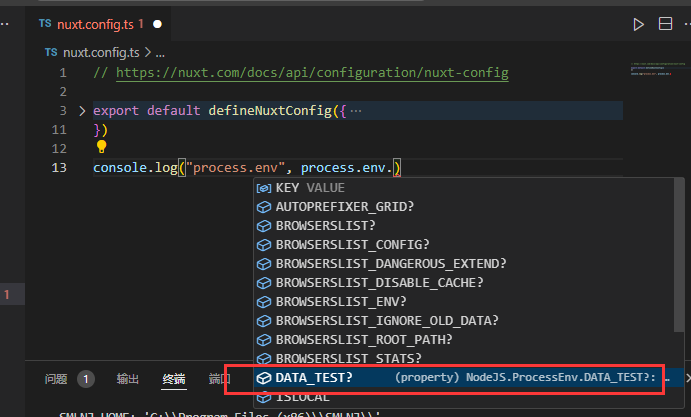Screen dimensions: 691x417
Task: Select BROWSERSLIST_IGNORE_OLD_DATA? suggestion
Action: 464,320
